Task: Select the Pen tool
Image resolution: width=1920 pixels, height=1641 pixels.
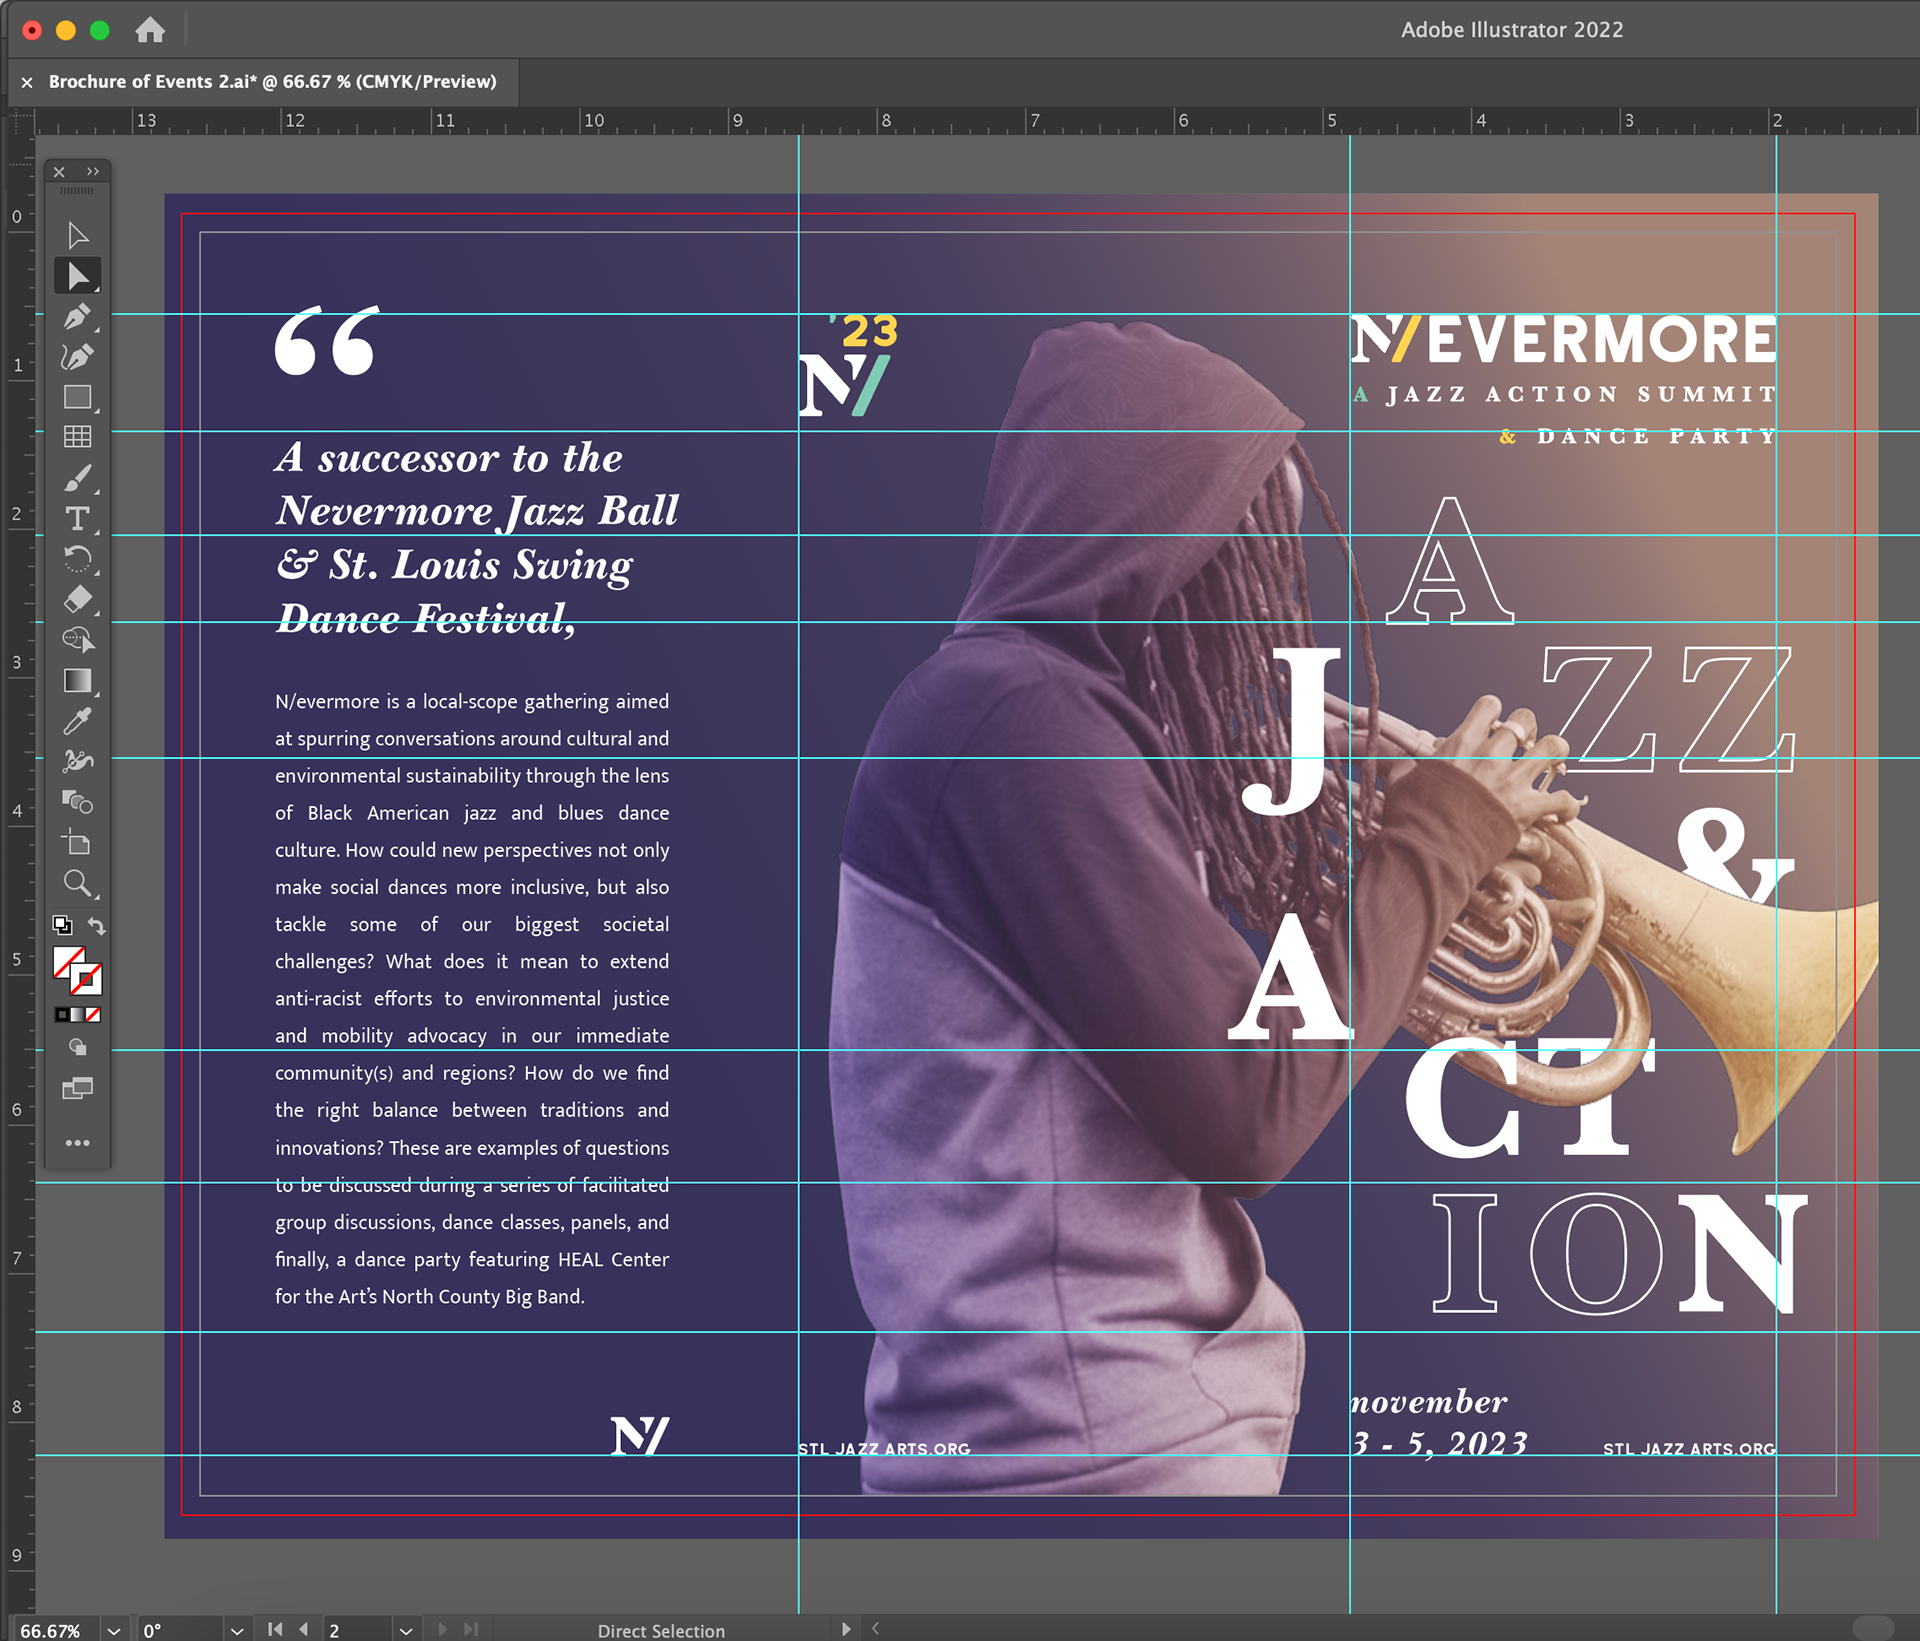Action: (77, 316)
